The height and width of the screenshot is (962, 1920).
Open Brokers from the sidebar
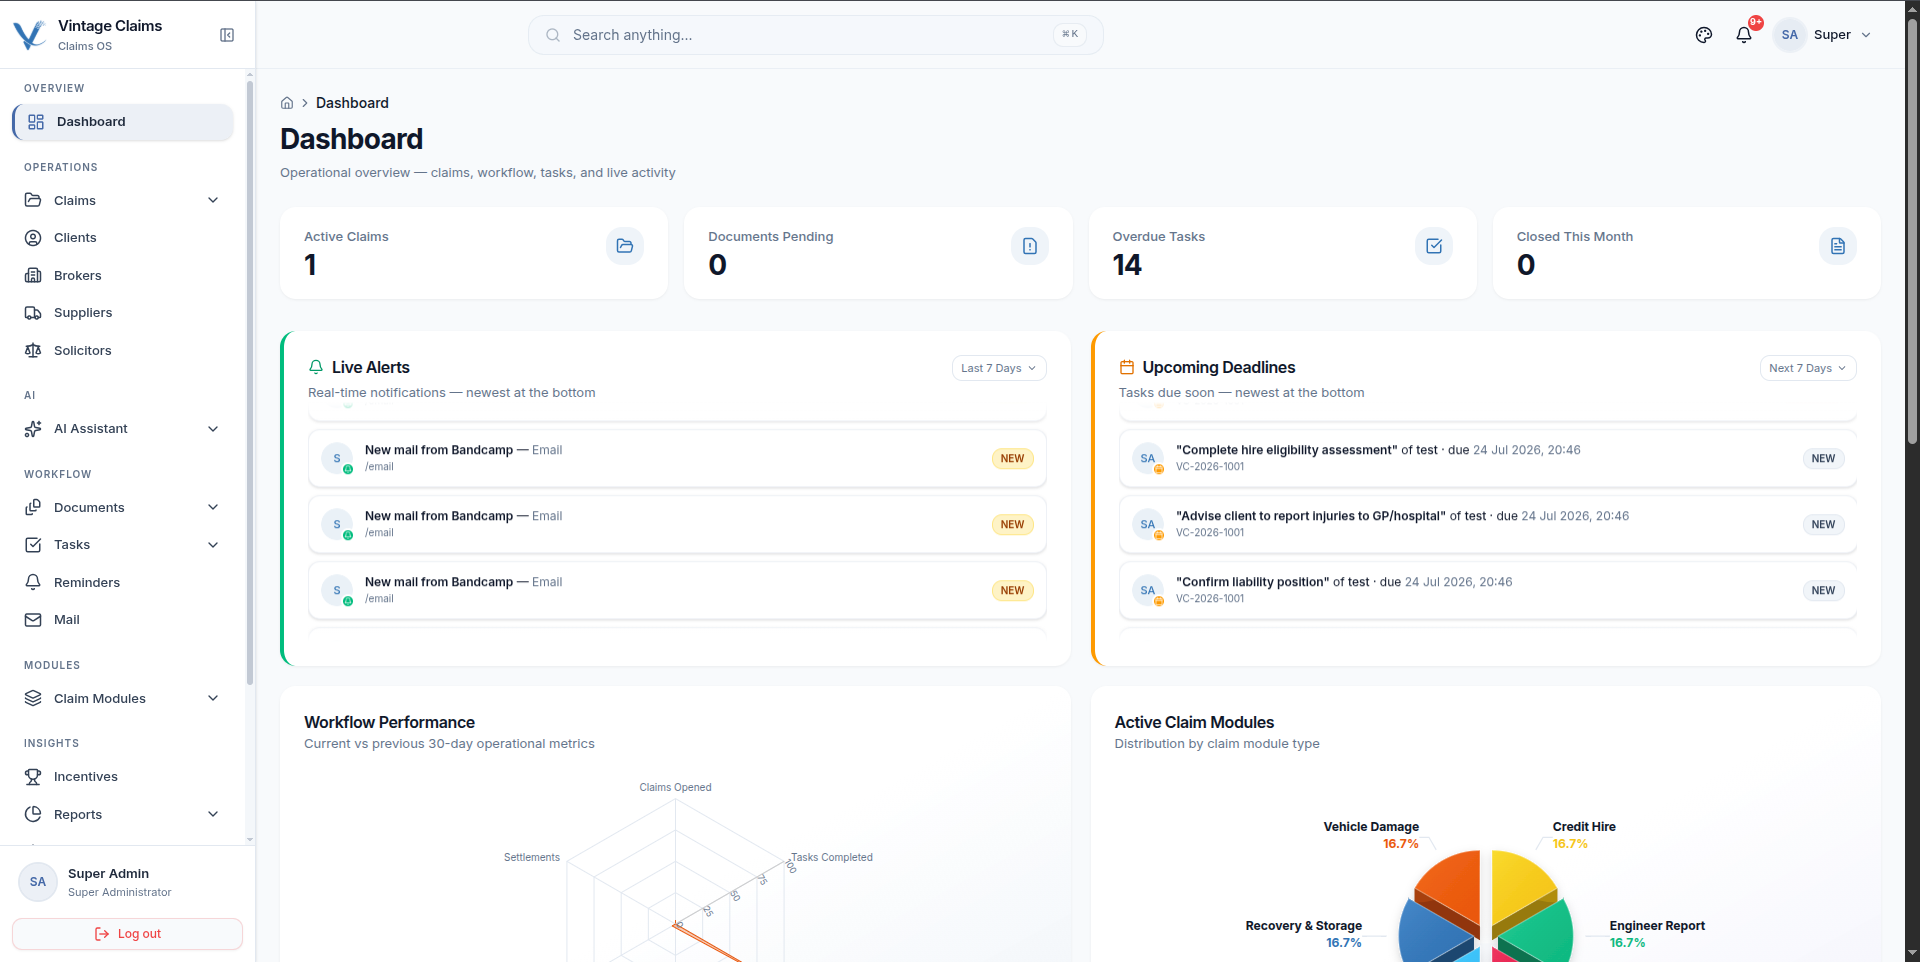click(x=123, y=275)
